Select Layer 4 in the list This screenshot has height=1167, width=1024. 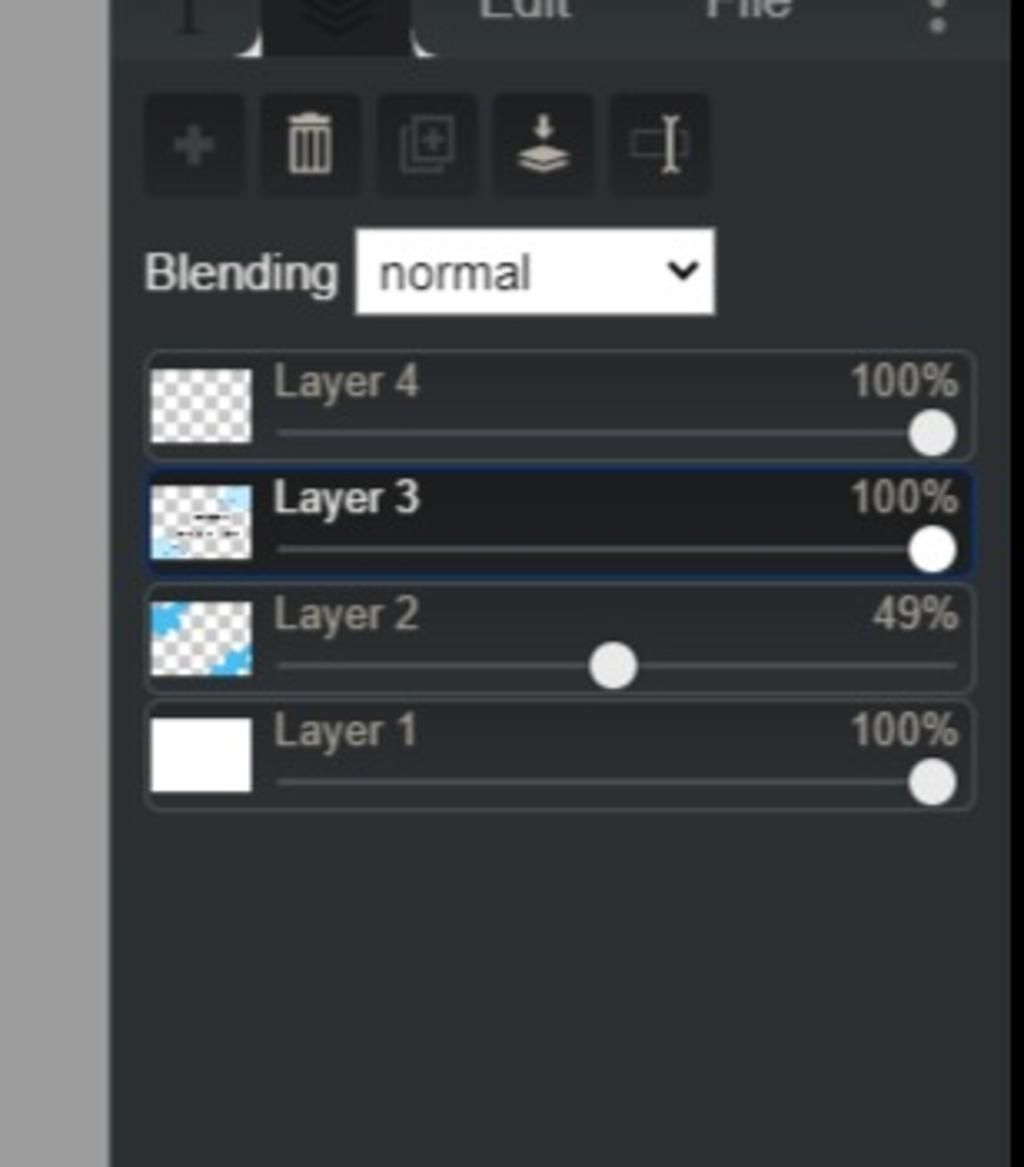[x=560, y=406]
